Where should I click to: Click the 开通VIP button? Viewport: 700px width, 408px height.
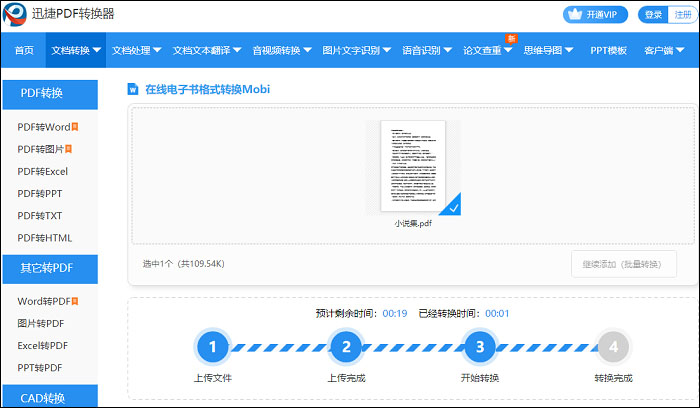pos(595,15)
